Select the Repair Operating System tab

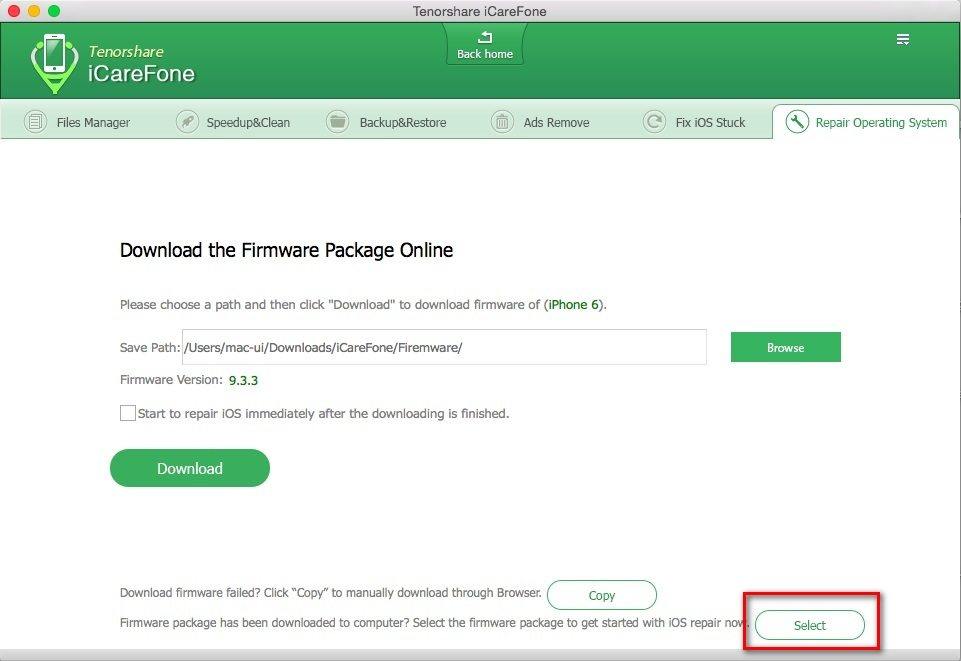pos(865,122)
